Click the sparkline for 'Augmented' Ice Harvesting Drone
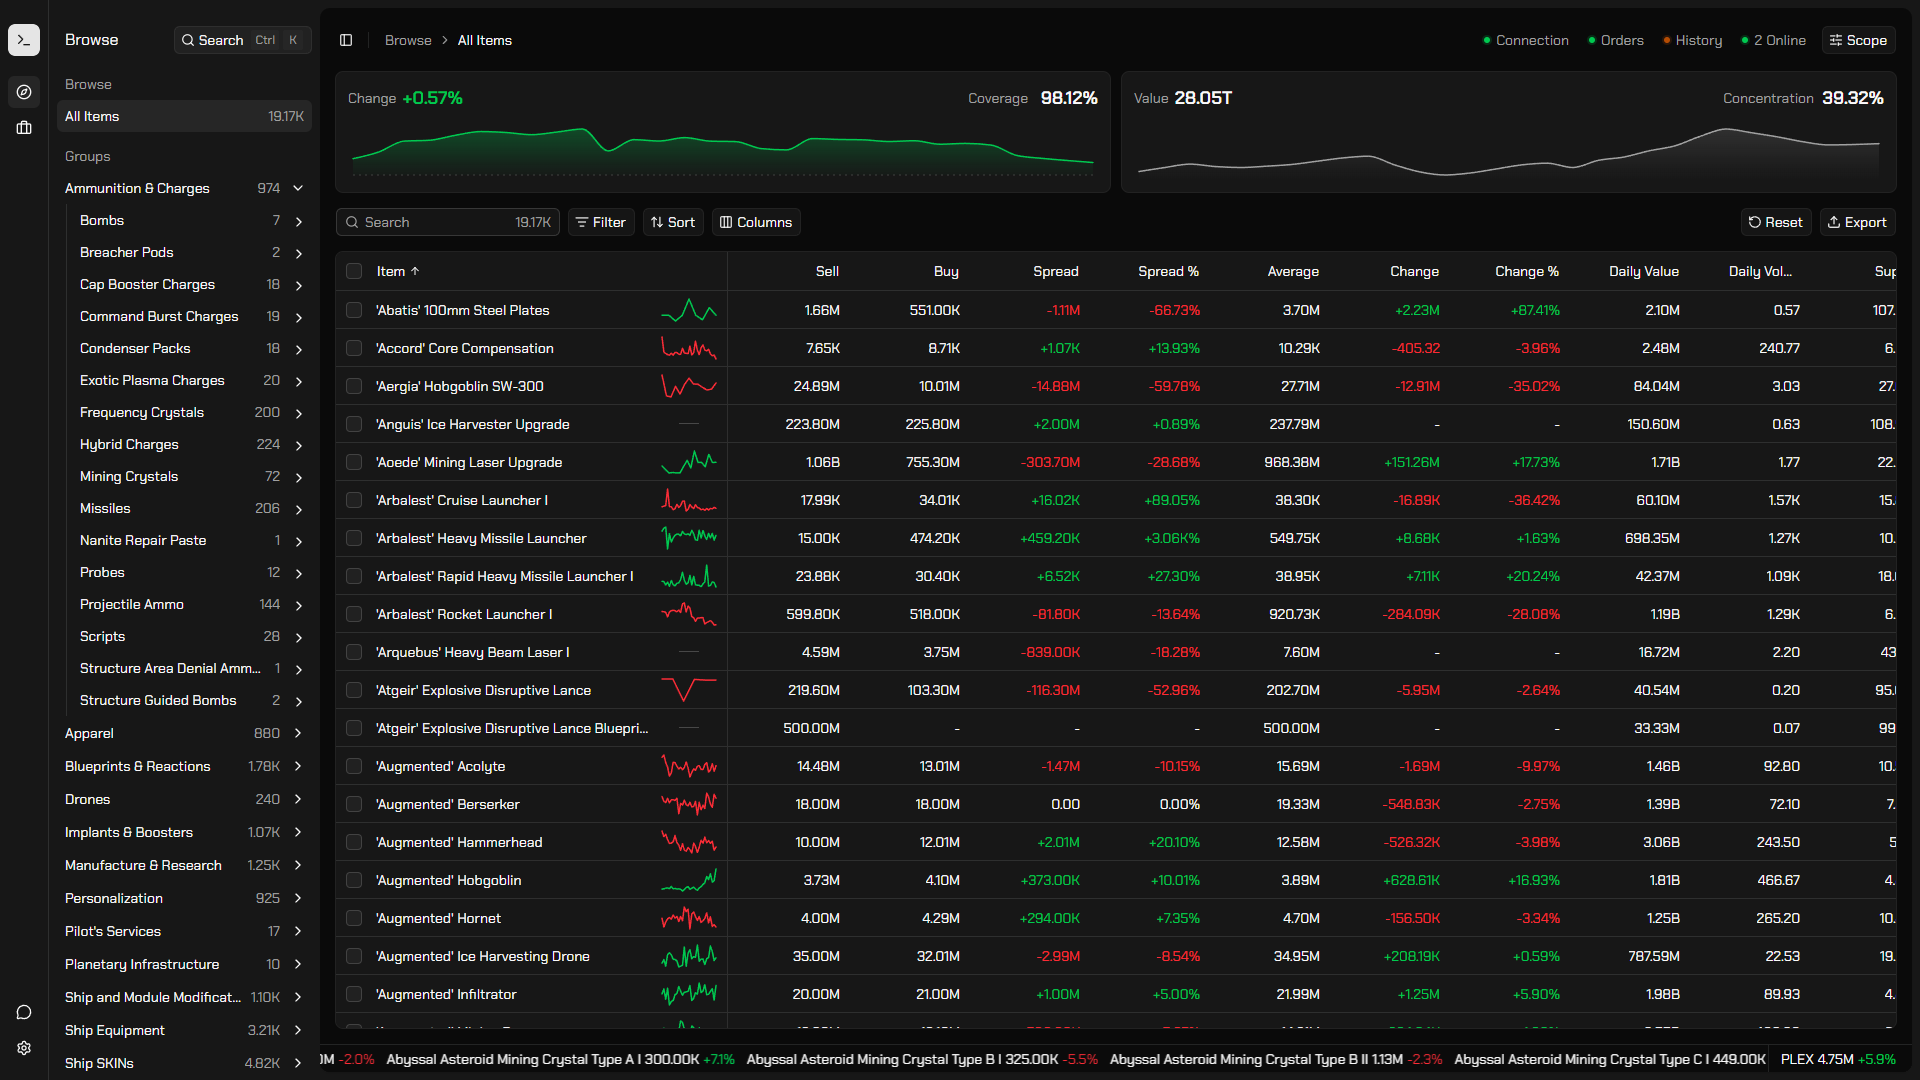 tap(689, 956)
